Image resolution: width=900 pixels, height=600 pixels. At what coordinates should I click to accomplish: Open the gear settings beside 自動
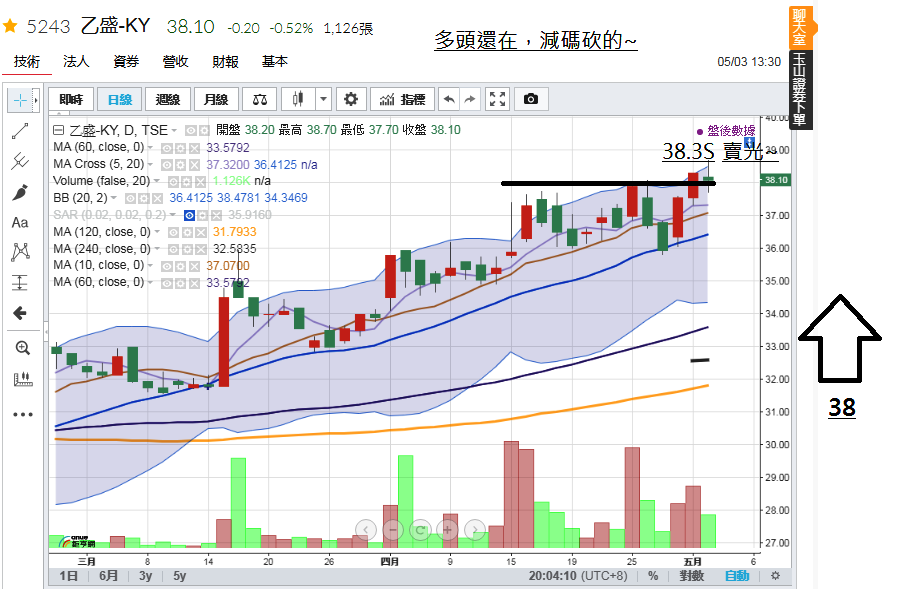[x=775, y=575]
